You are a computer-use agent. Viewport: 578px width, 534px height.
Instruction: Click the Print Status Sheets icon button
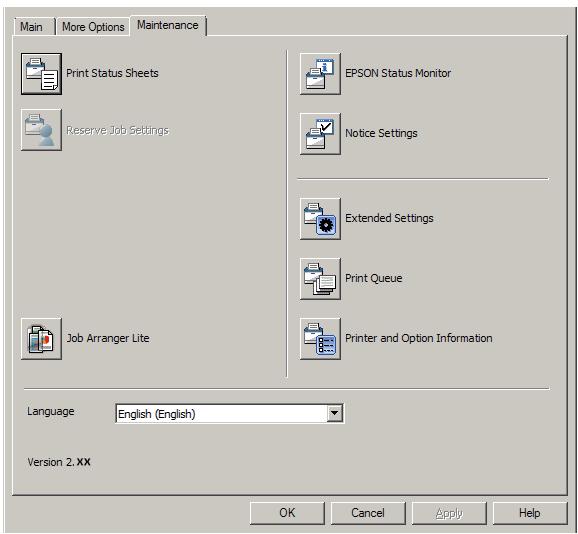(x=41, y=74)
